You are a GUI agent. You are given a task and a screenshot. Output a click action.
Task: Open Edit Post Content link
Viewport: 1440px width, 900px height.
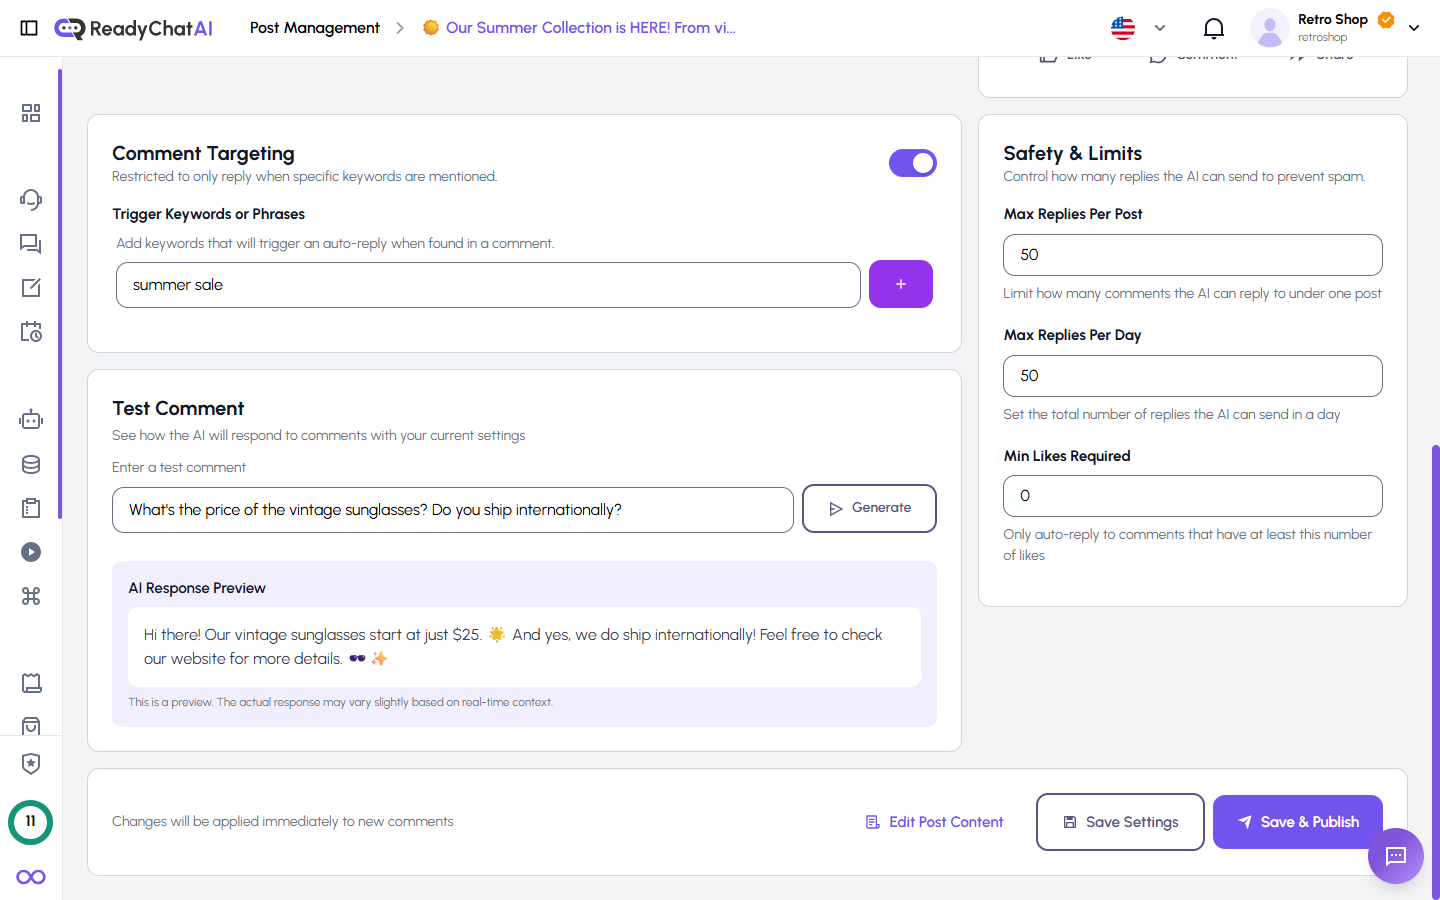[x=934, y=821]
